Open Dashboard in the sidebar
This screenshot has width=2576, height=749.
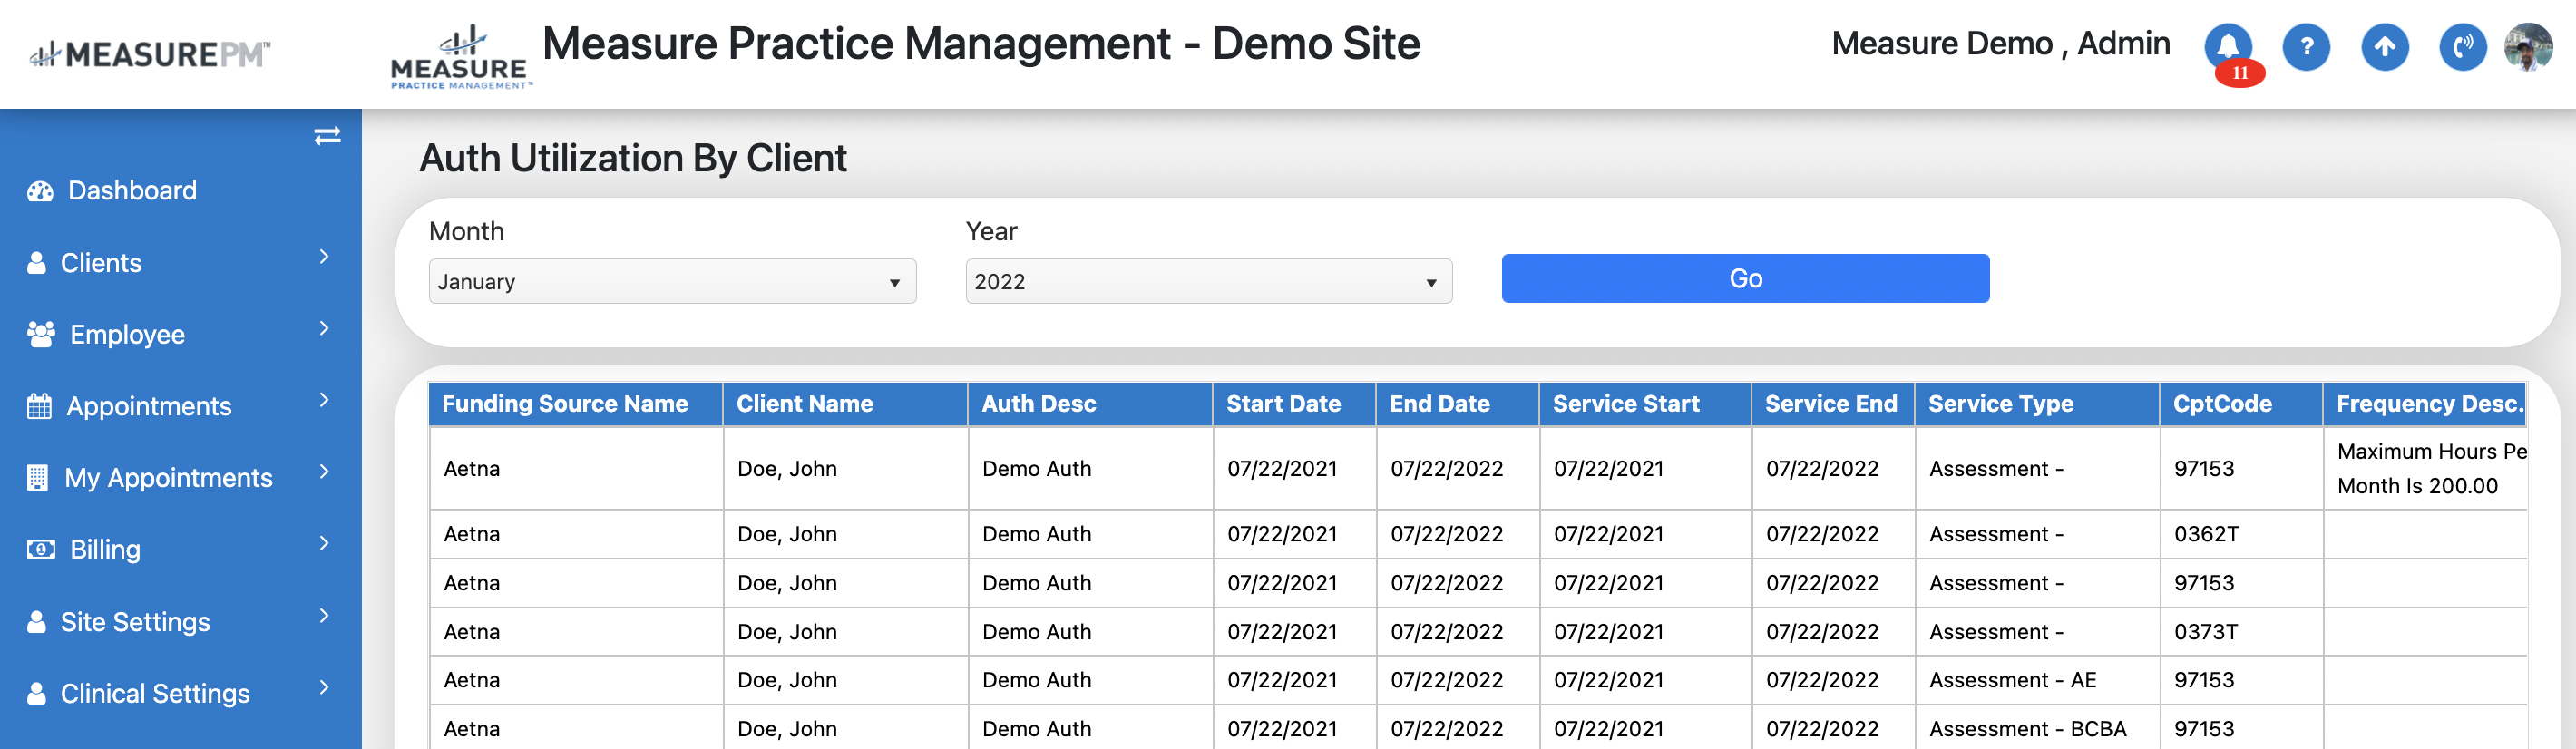point(132,191)
